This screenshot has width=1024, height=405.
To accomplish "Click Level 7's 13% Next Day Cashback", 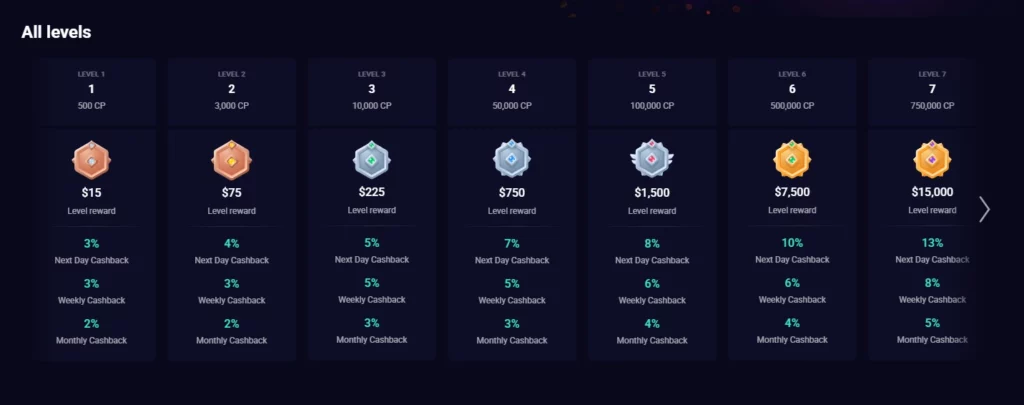I will coord(932,243).
